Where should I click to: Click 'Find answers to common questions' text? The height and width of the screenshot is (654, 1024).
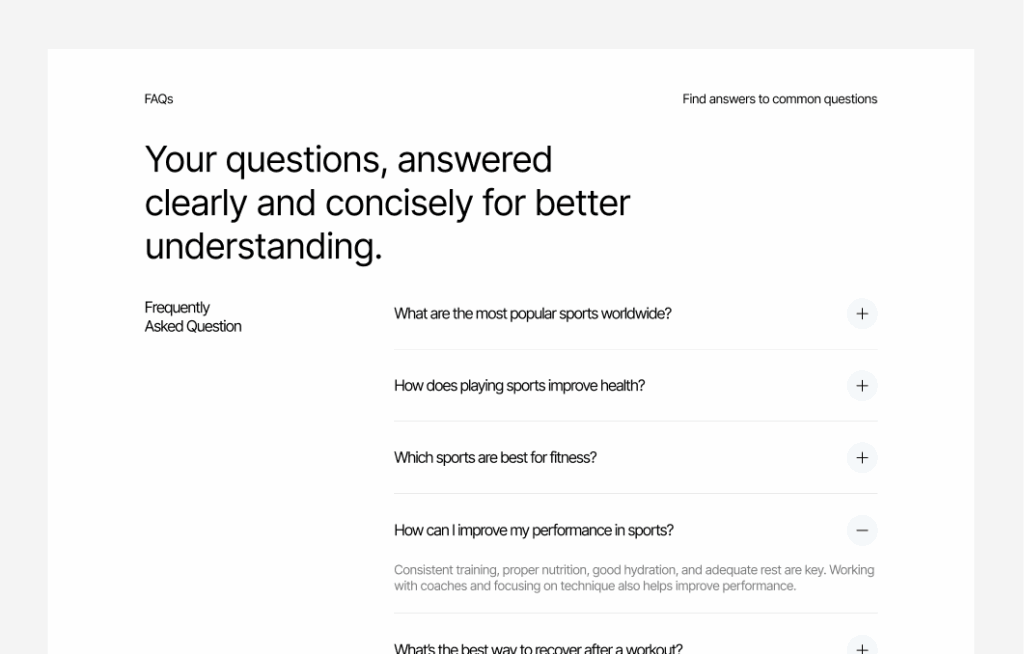pyautogui.click(x=780, y=99)
